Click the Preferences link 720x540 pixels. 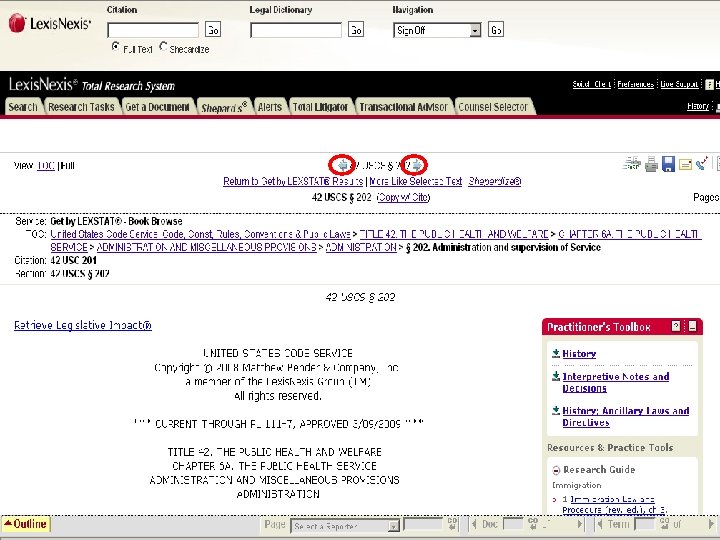(x=636, y=84)
